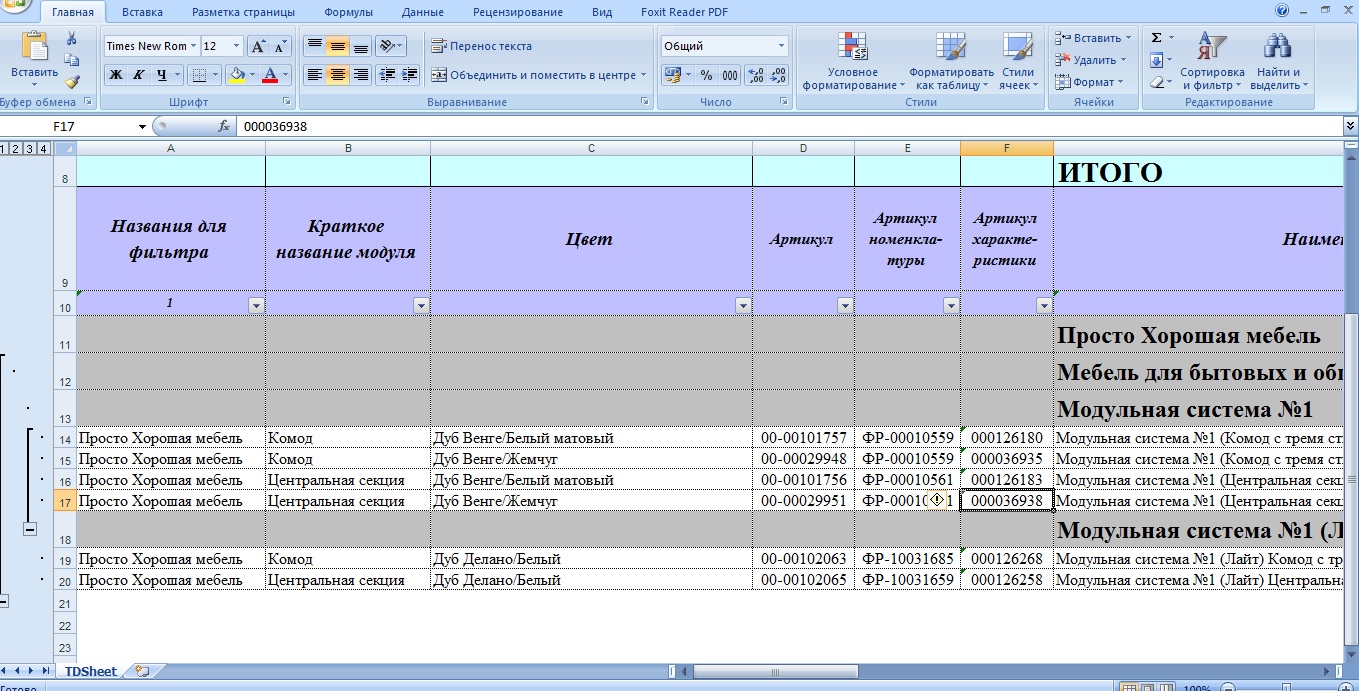
Task: Toggle italic formatting (К)
Action: point(138,75)
